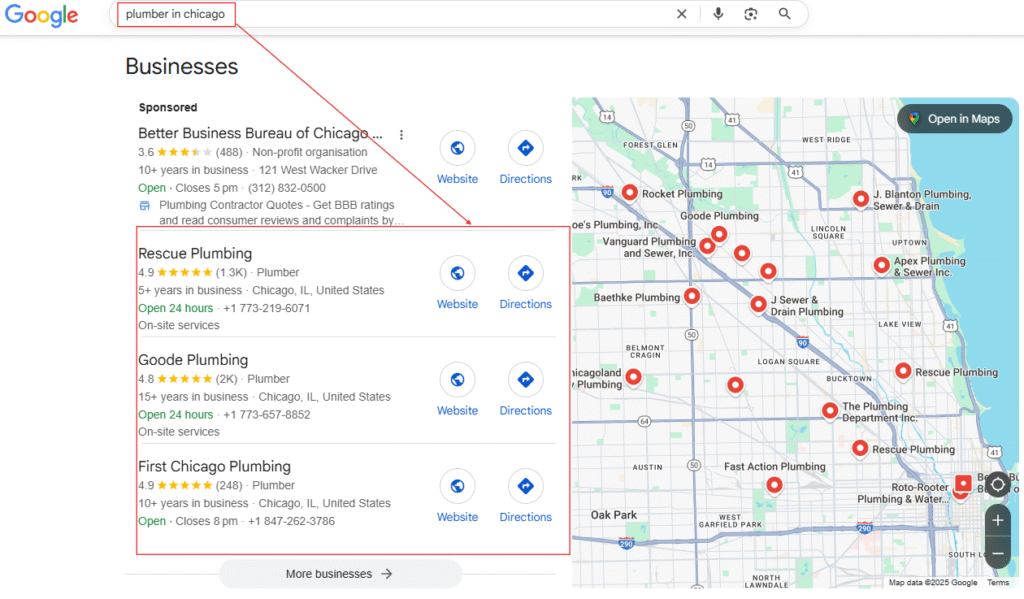This screenshot has width=1024, height=599.
Task: Open the First Chicago Plumbing listing title
Action: [x=214, y=466]
